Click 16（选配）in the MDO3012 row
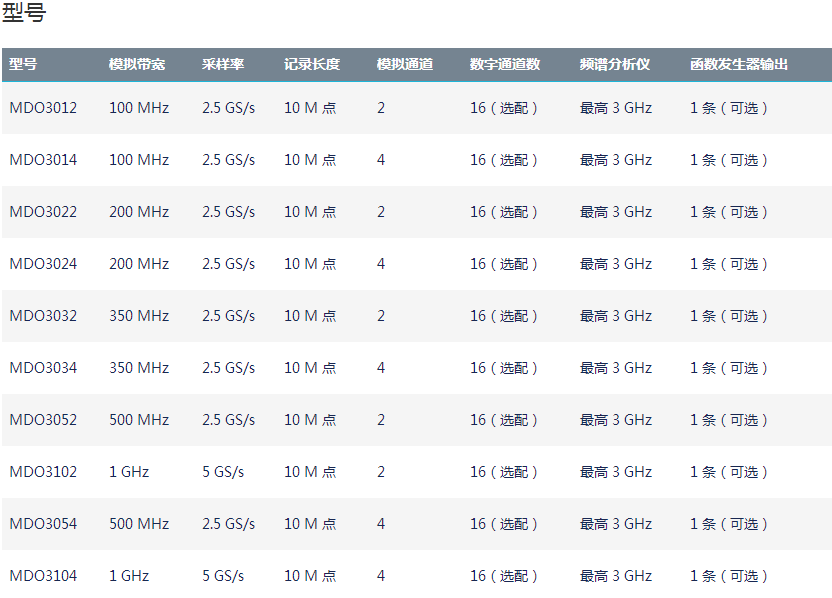The image size is (832, 598). coord(504,108)
